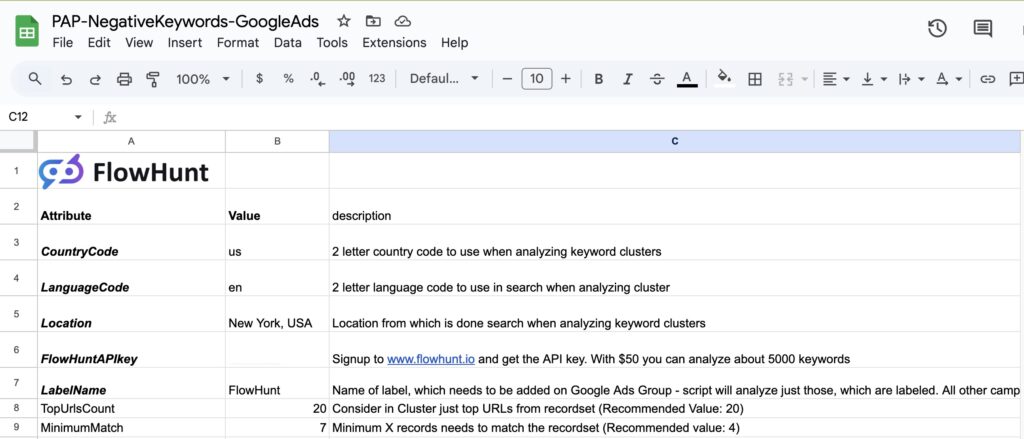
Task: Follow the www.flowhunt.io link
Action: pos(430,359)
